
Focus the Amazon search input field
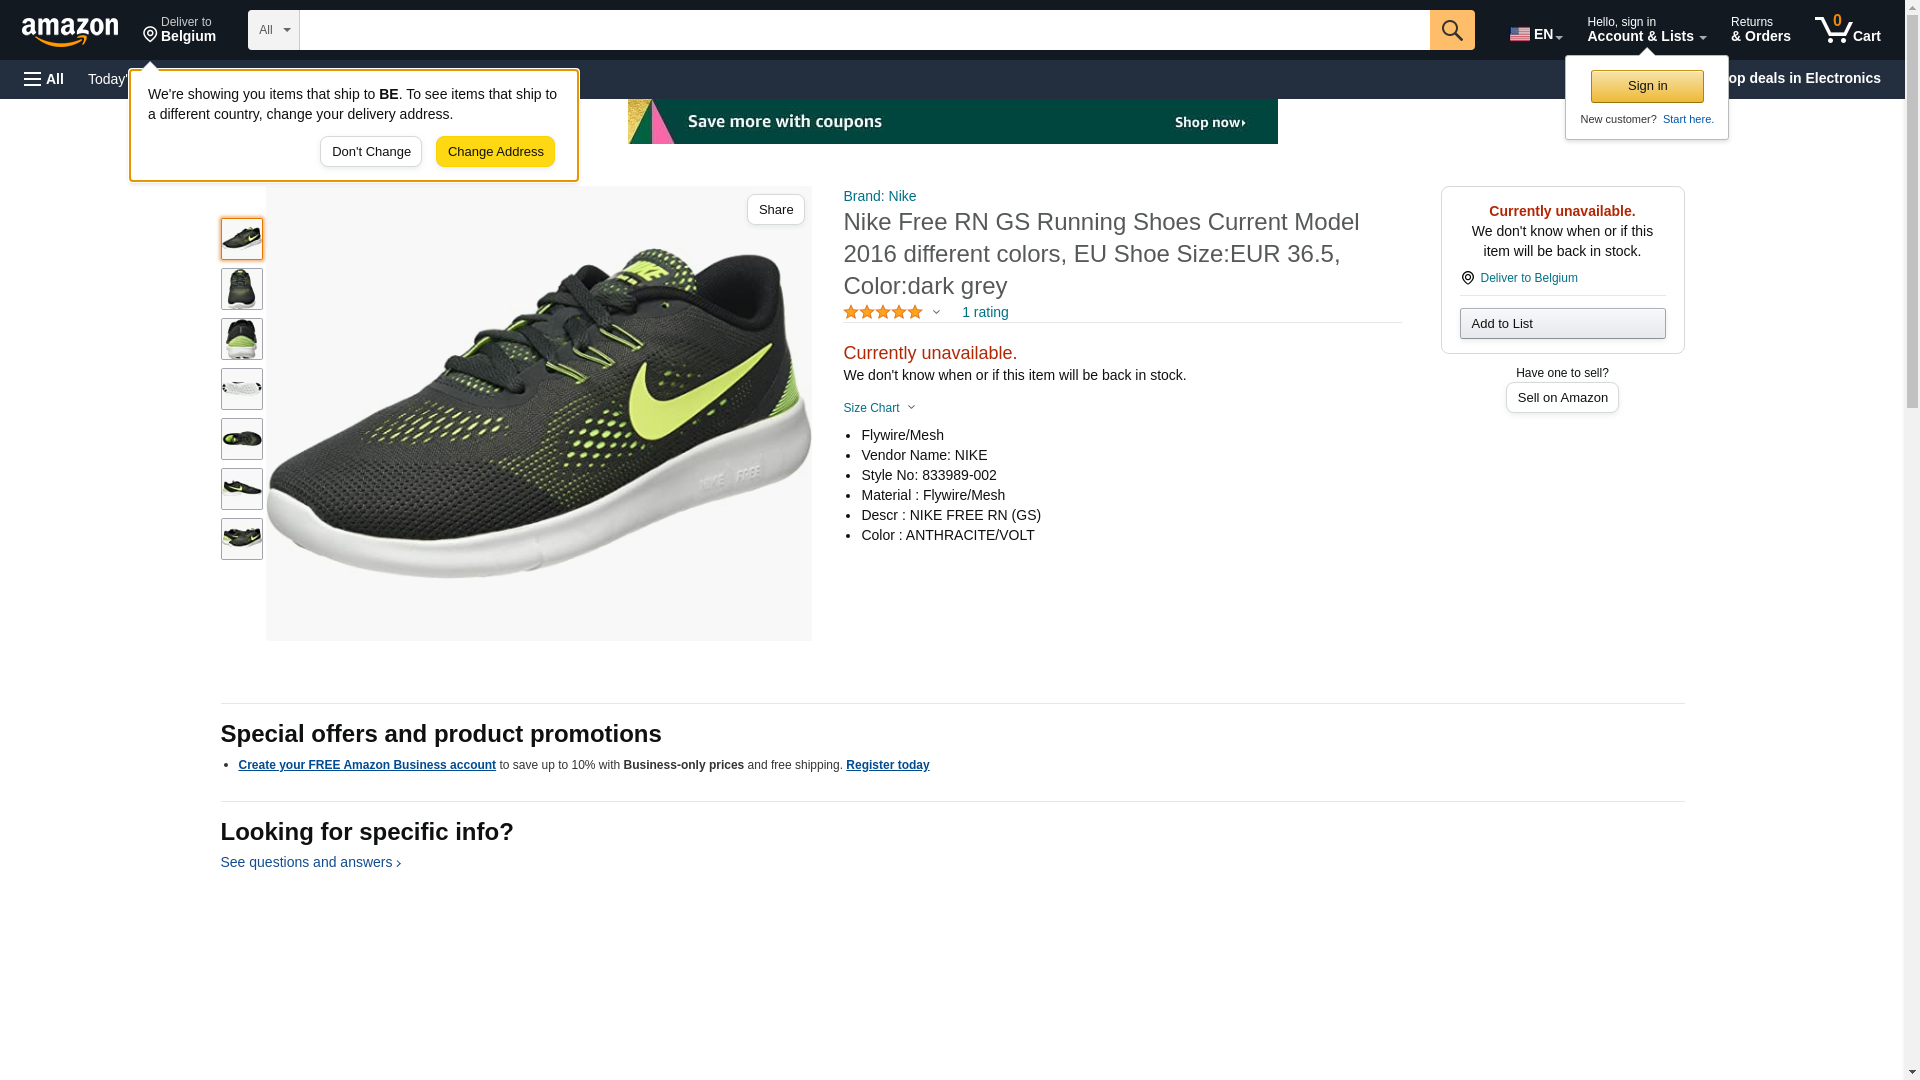[x=864, y=30]
